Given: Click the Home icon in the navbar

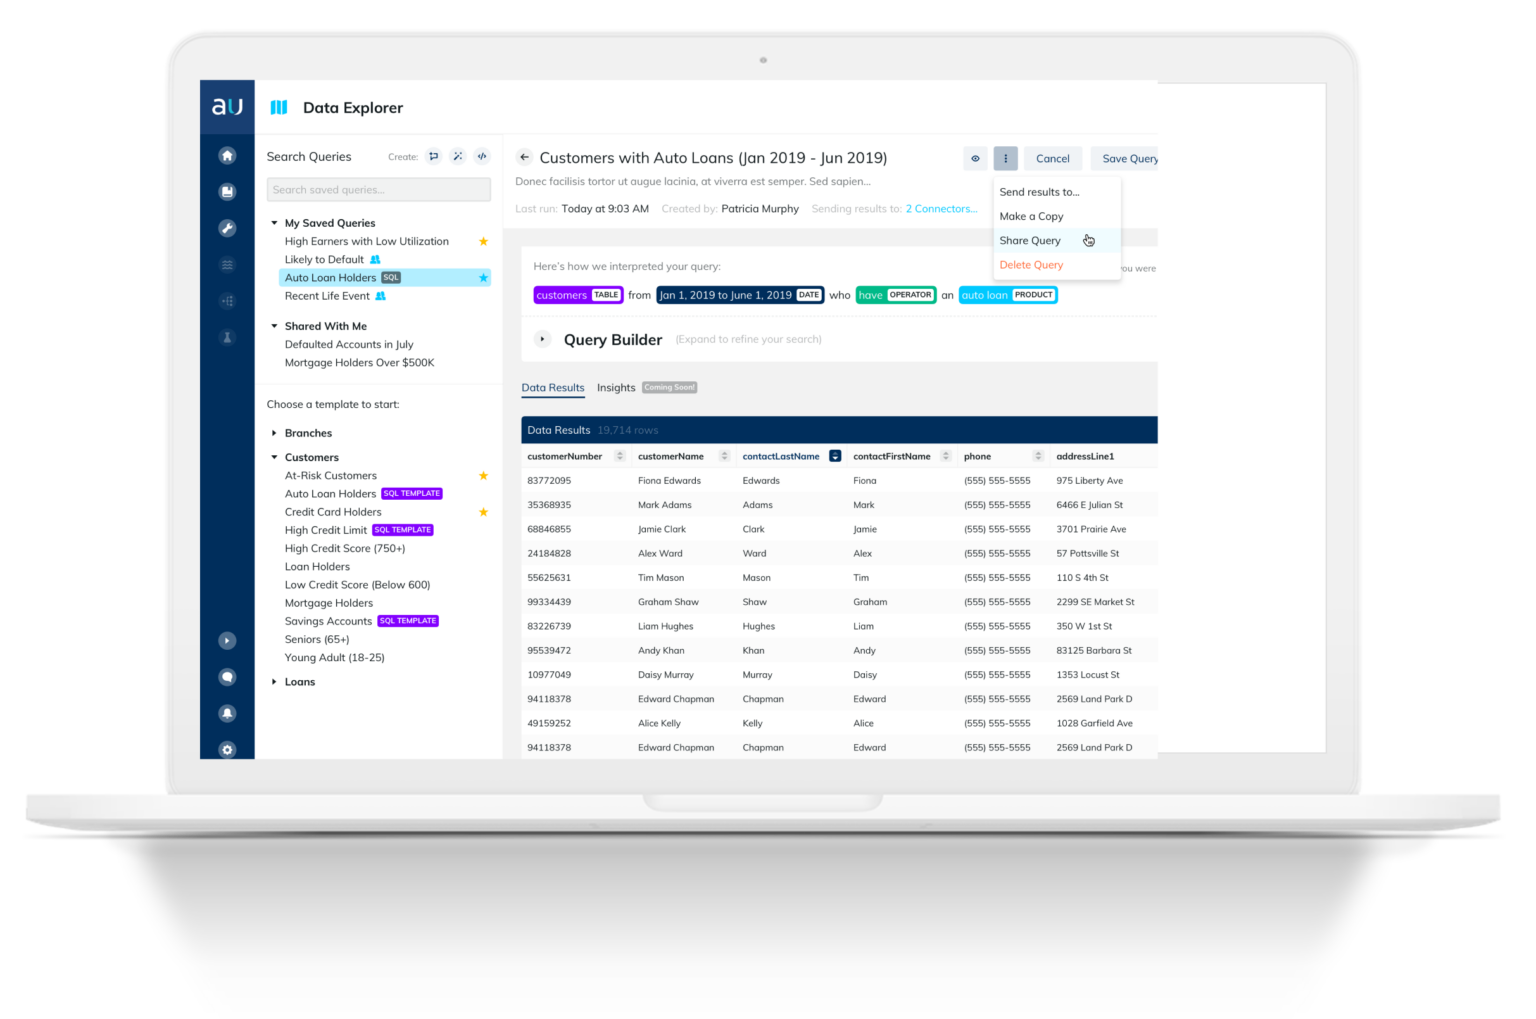Looking at the screenshot, I should (227, 155).
